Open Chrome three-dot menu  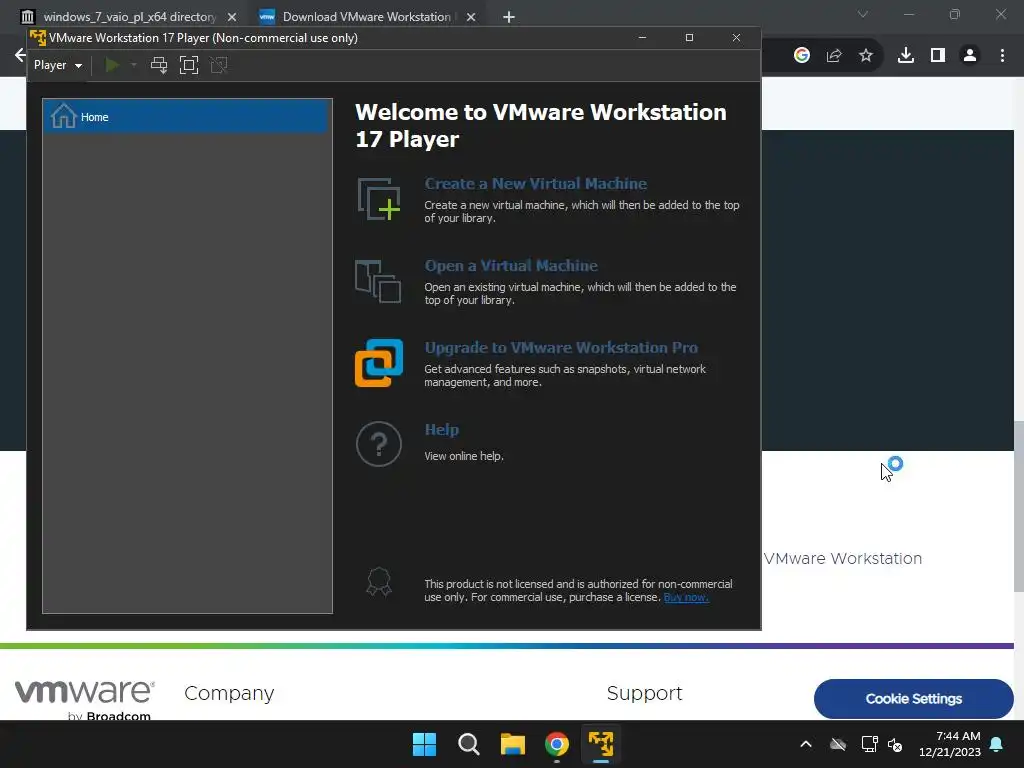click(x=1002, y=56)
